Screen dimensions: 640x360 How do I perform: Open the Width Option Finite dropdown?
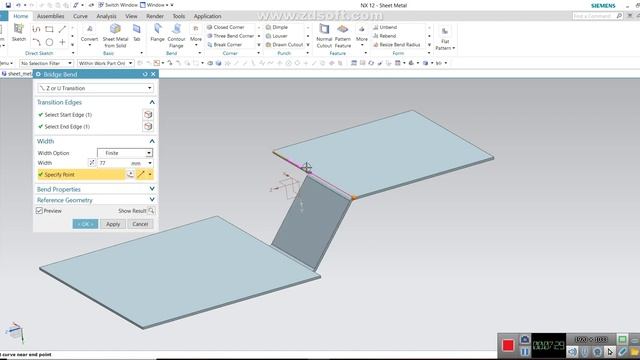pyautogui.click(x=125, y=153)
